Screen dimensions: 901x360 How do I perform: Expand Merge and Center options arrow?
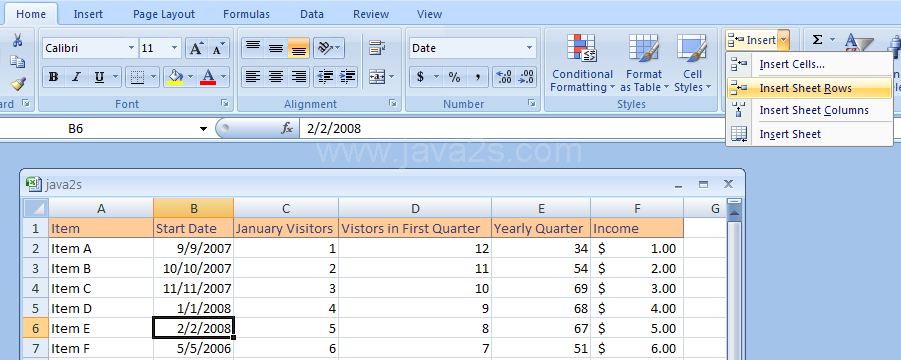tap(391, 77)
